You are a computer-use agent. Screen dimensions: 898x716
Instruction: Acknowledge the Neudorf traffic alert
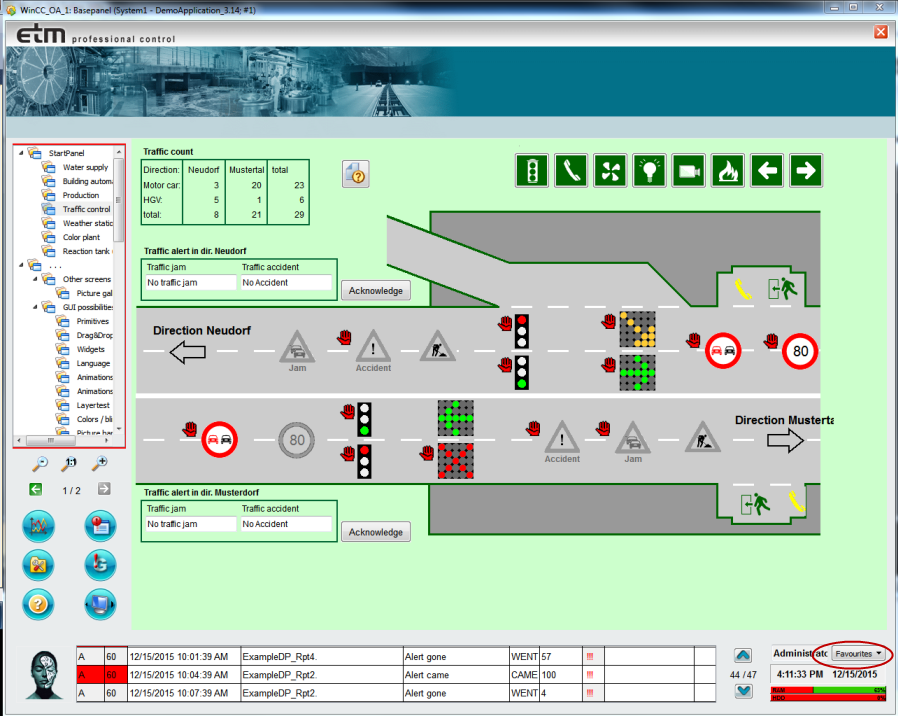(x=376, y=291)
